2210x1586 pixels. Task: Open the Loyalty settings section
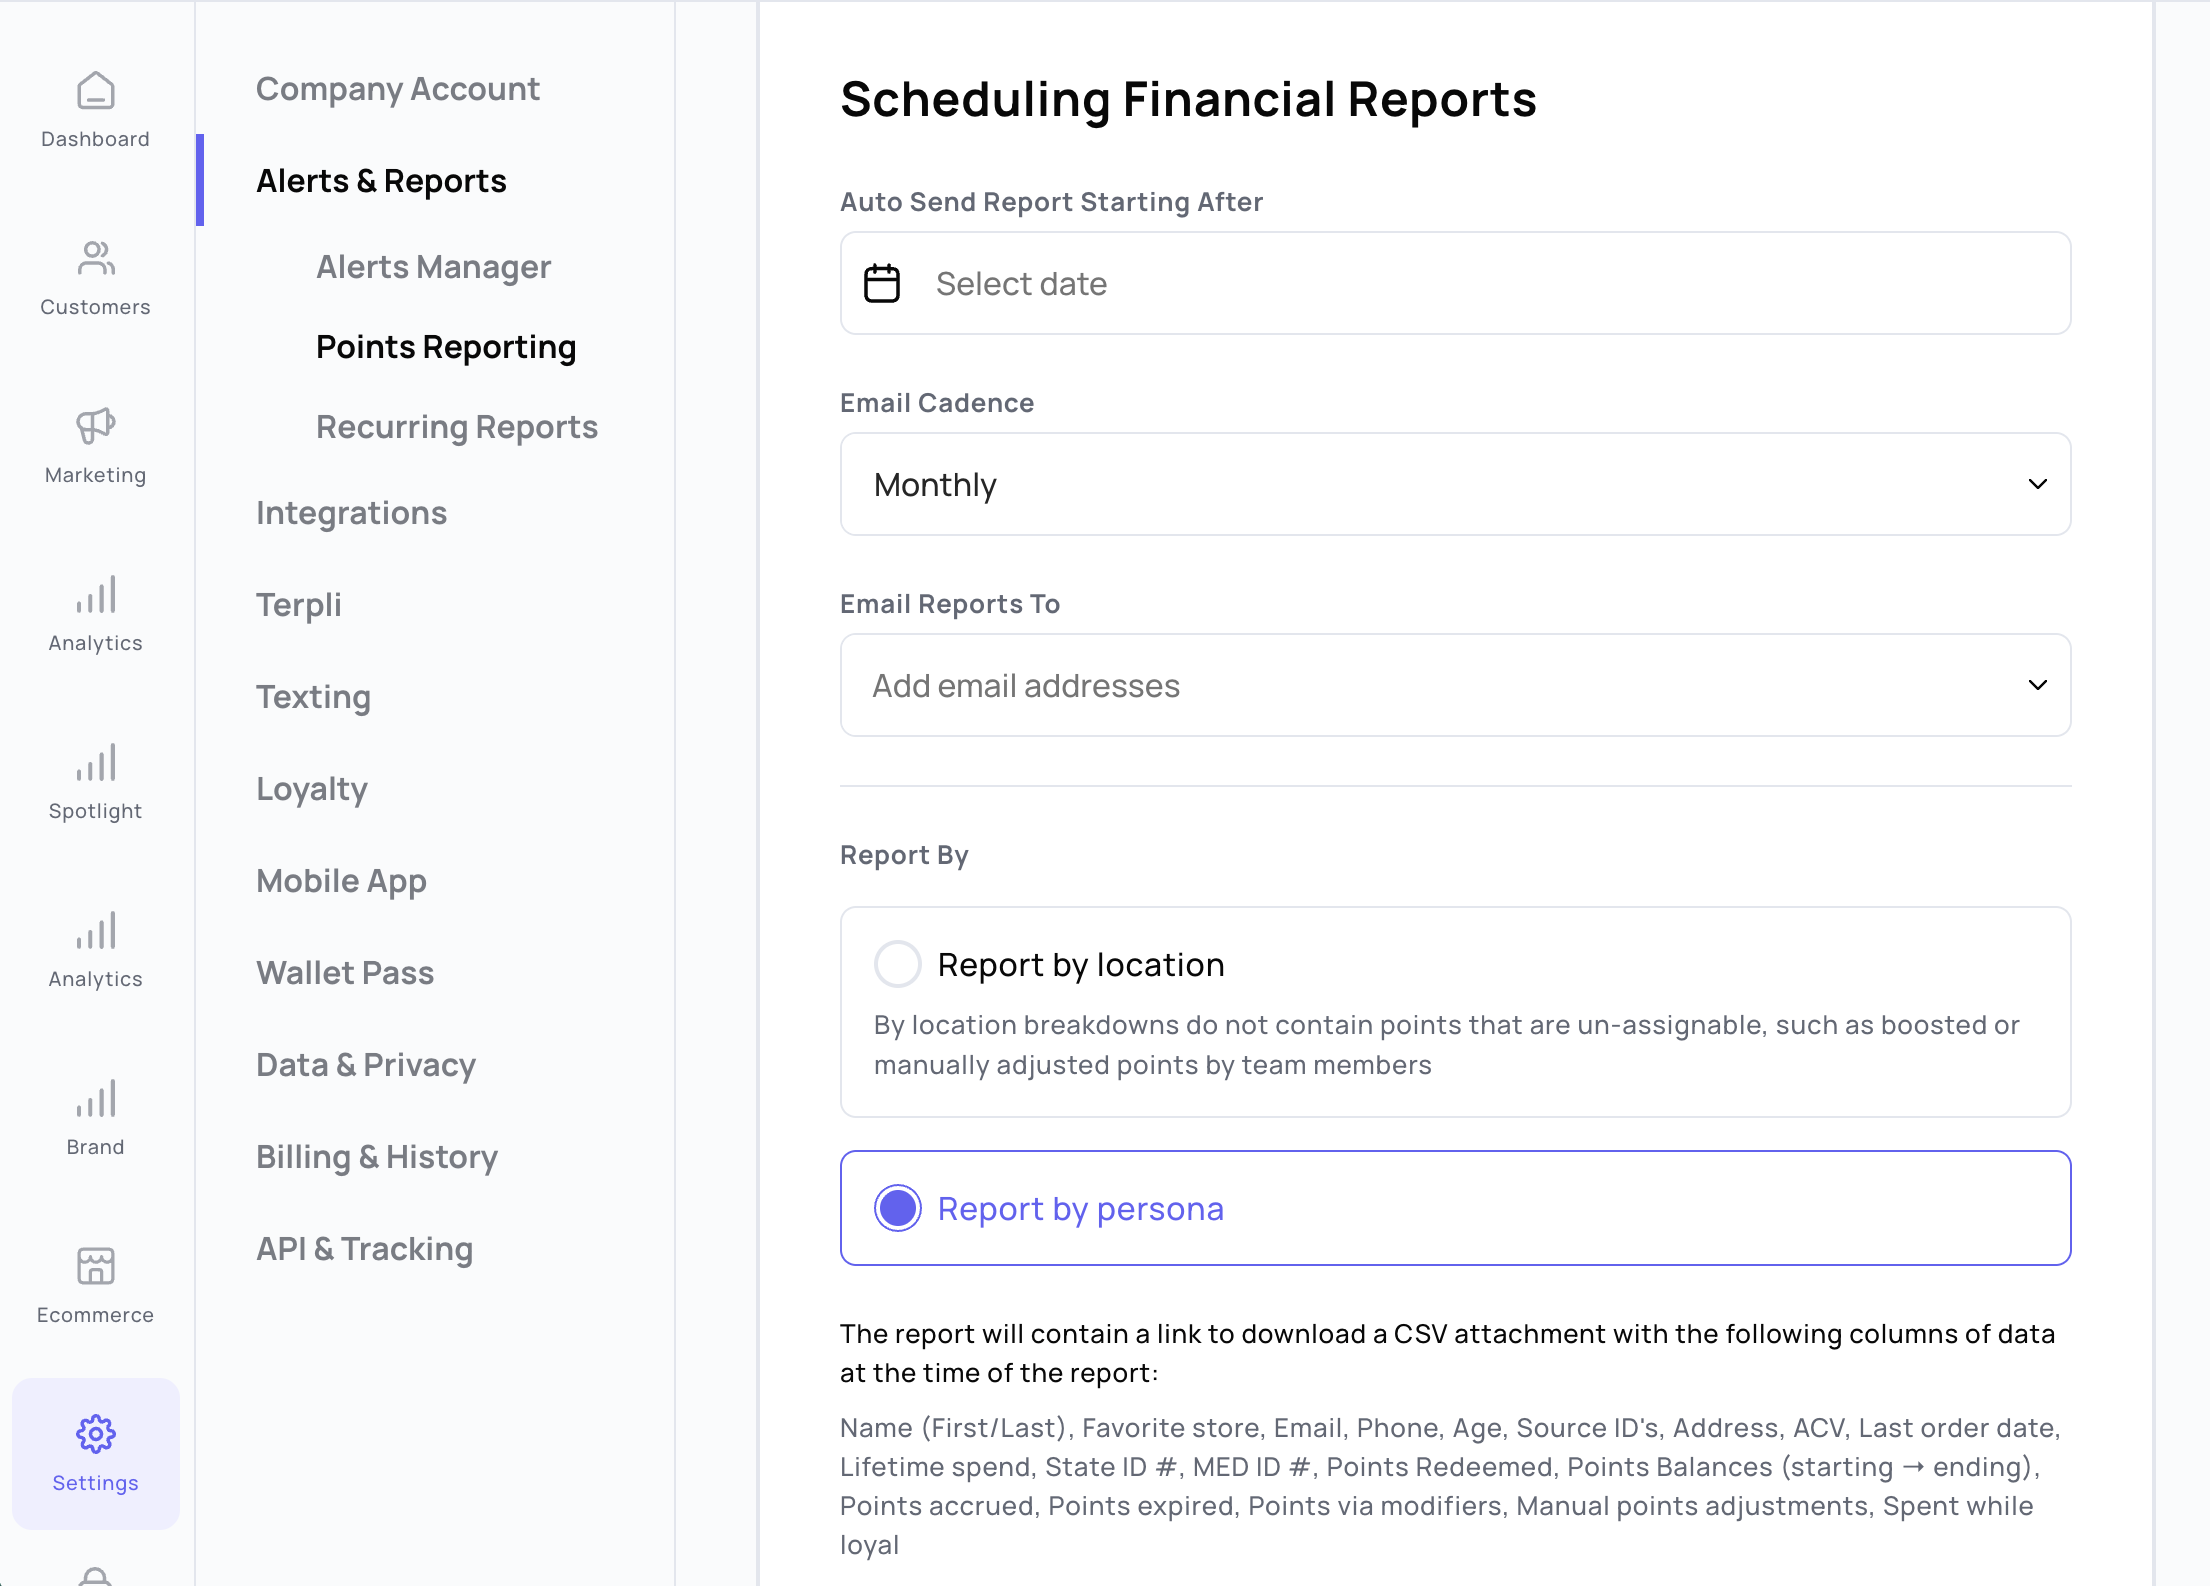(x=312, y=789)
